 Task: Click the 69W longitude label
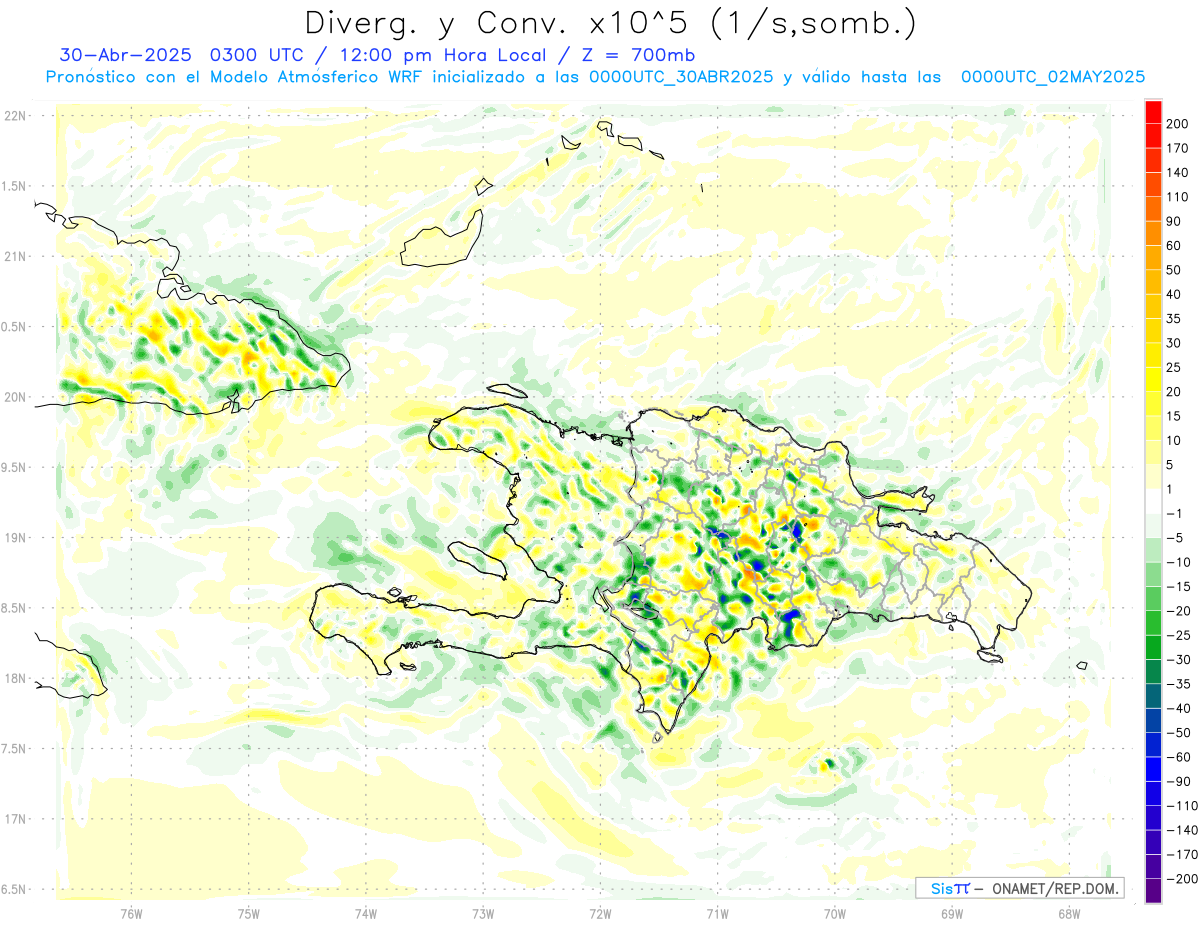[x=951, y=913]
